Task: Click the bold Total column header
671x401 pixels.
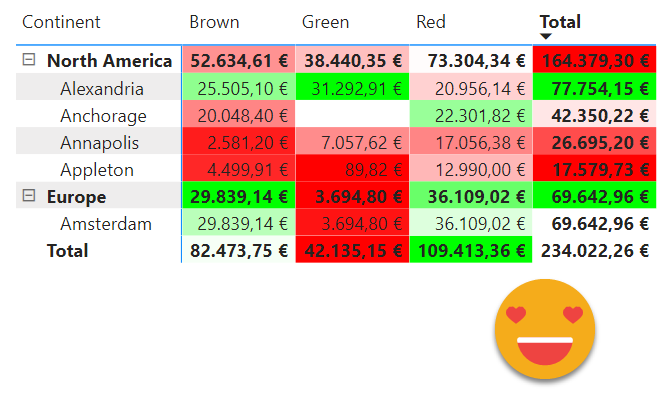Action: [x=560, y=21]
